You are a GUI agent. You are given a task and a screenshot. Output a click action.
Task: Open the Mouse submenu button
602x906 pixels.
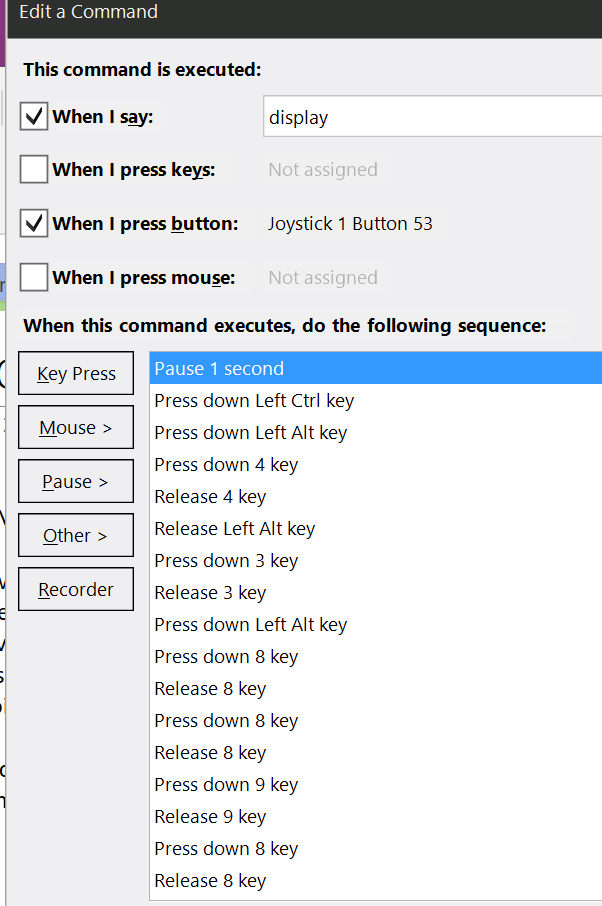tap(76, 427)
